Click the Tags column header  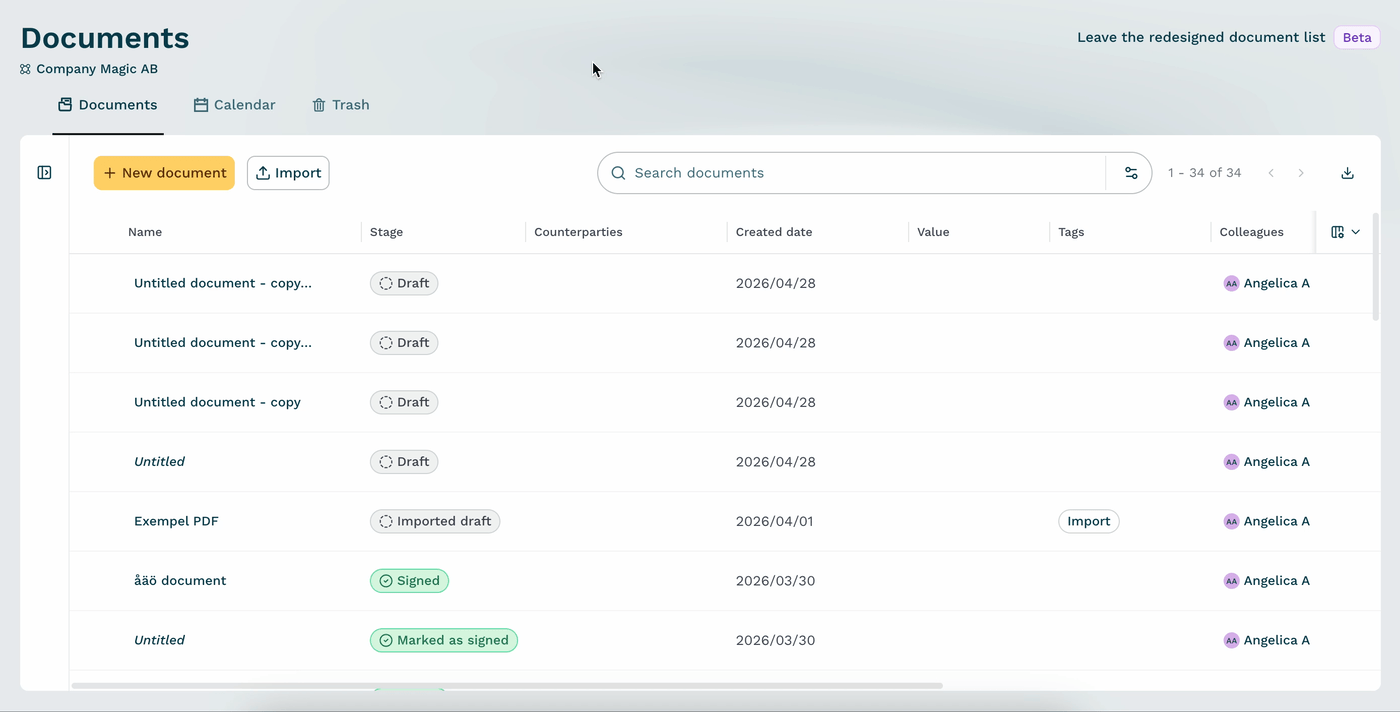point(1071,232)
